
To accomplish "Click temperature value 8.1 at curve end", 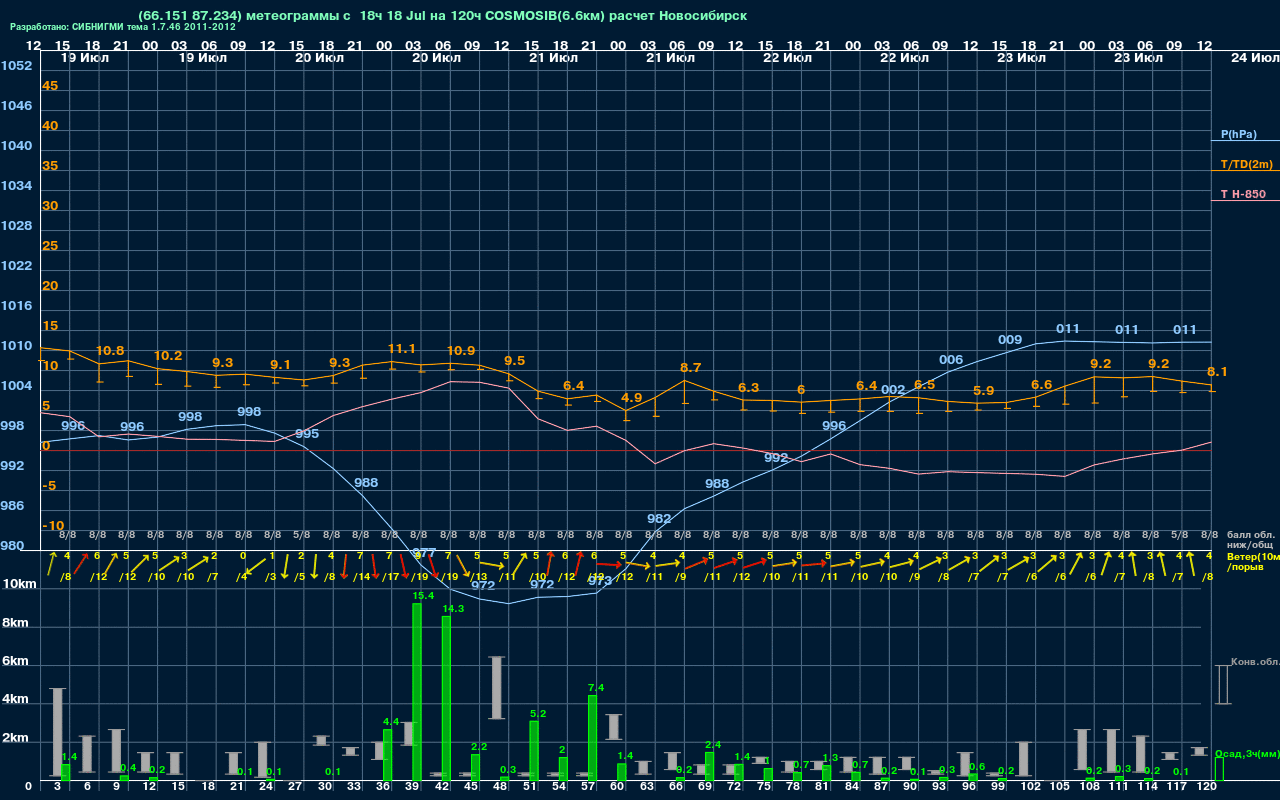I will 1217,372.
